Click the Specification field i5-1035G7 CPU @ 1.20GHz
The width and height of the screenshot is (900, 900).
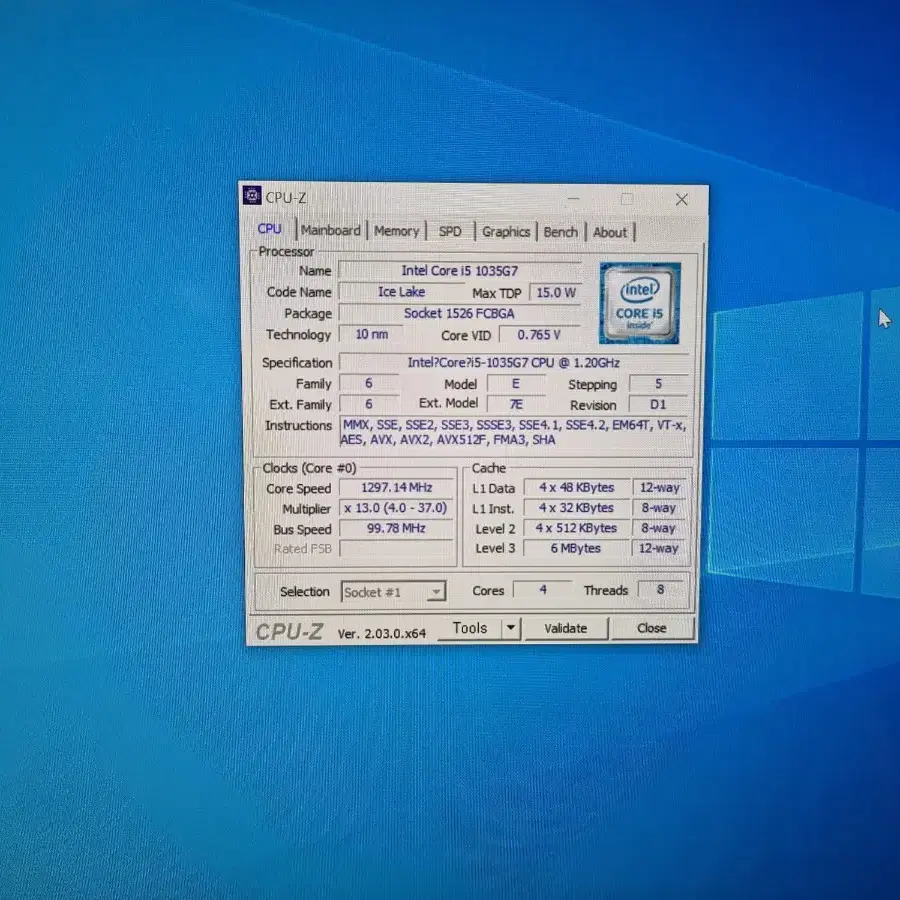click(514, 363)
